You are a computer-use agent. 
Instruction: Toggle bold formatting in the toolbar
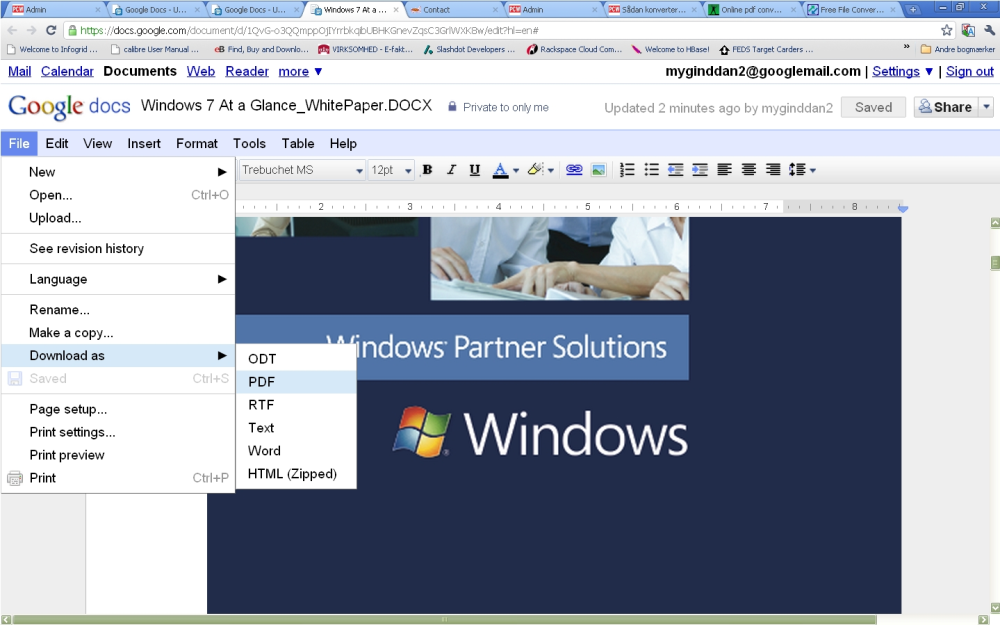point(427,170)
